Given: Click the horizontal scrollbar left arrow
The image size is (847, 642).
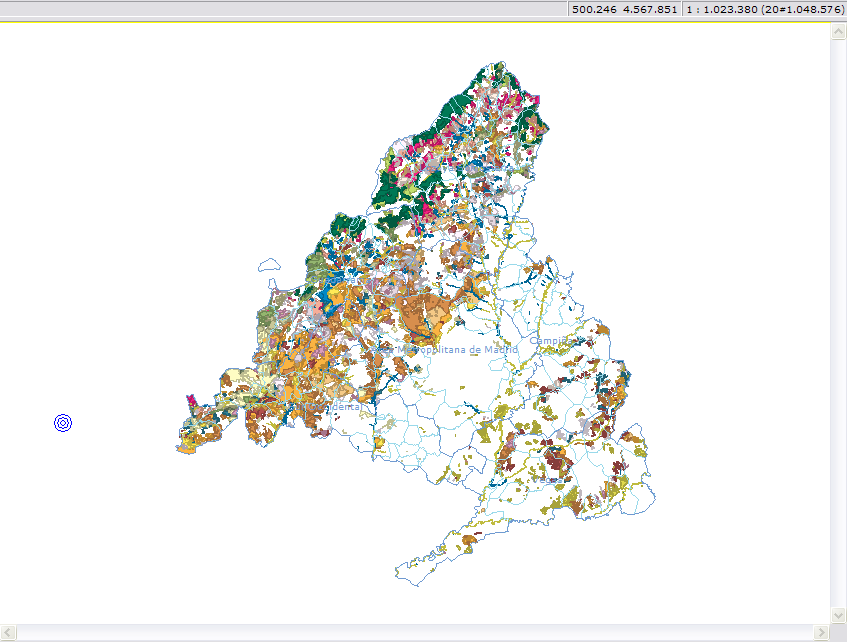Looking at the screenshot, I should [9, 633].
